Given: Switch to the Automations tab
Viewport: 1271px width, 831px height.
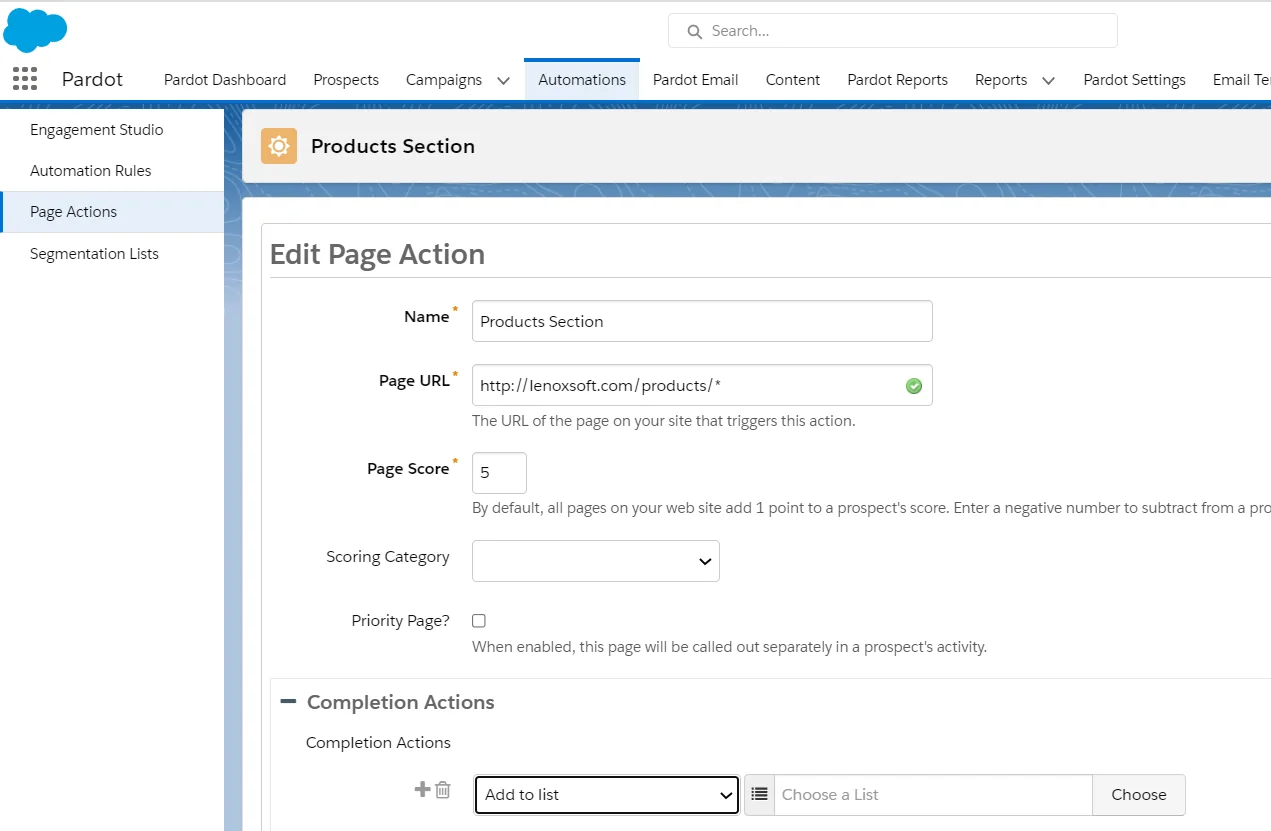Looking at the screenshot, I should [x=581, y=79].
